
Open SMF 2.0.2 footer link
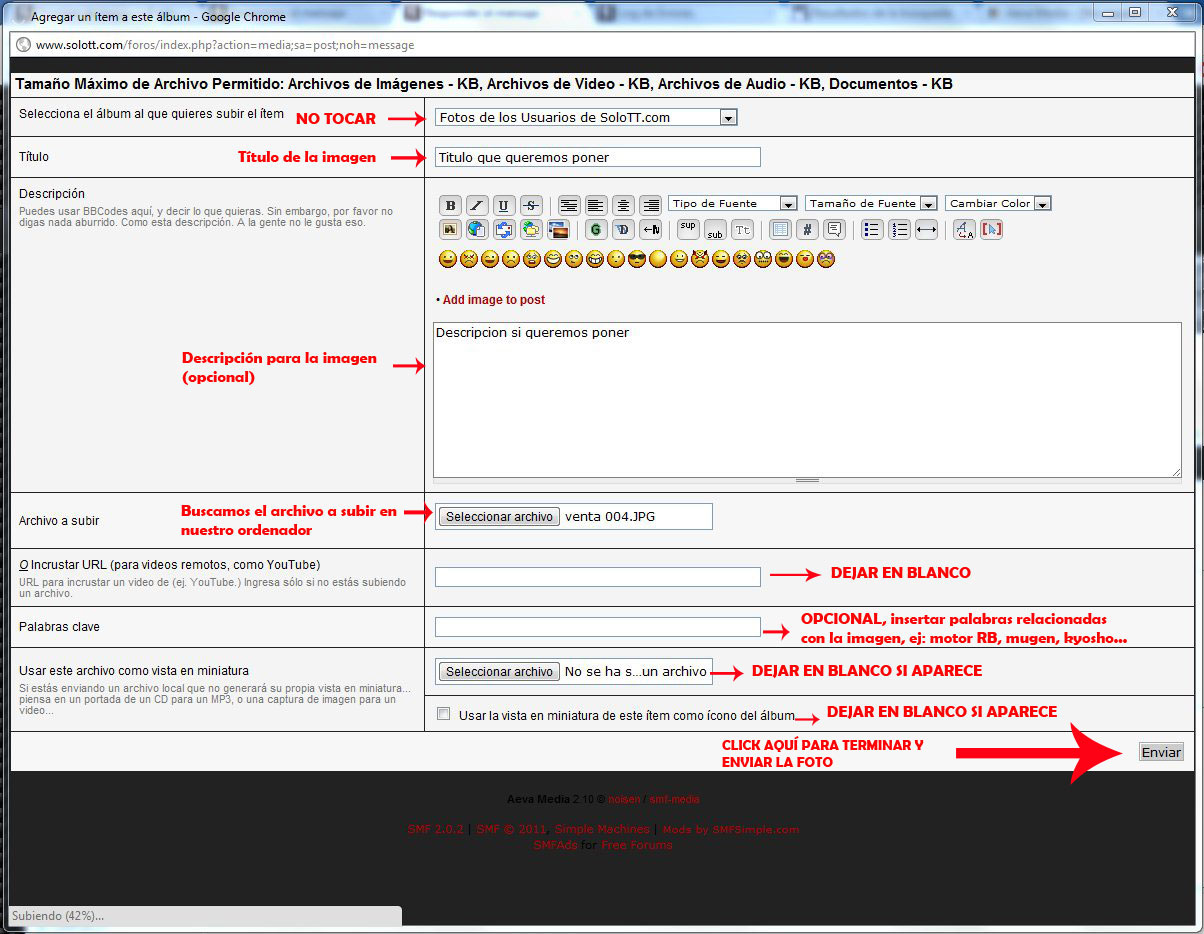tap(435, 829)
